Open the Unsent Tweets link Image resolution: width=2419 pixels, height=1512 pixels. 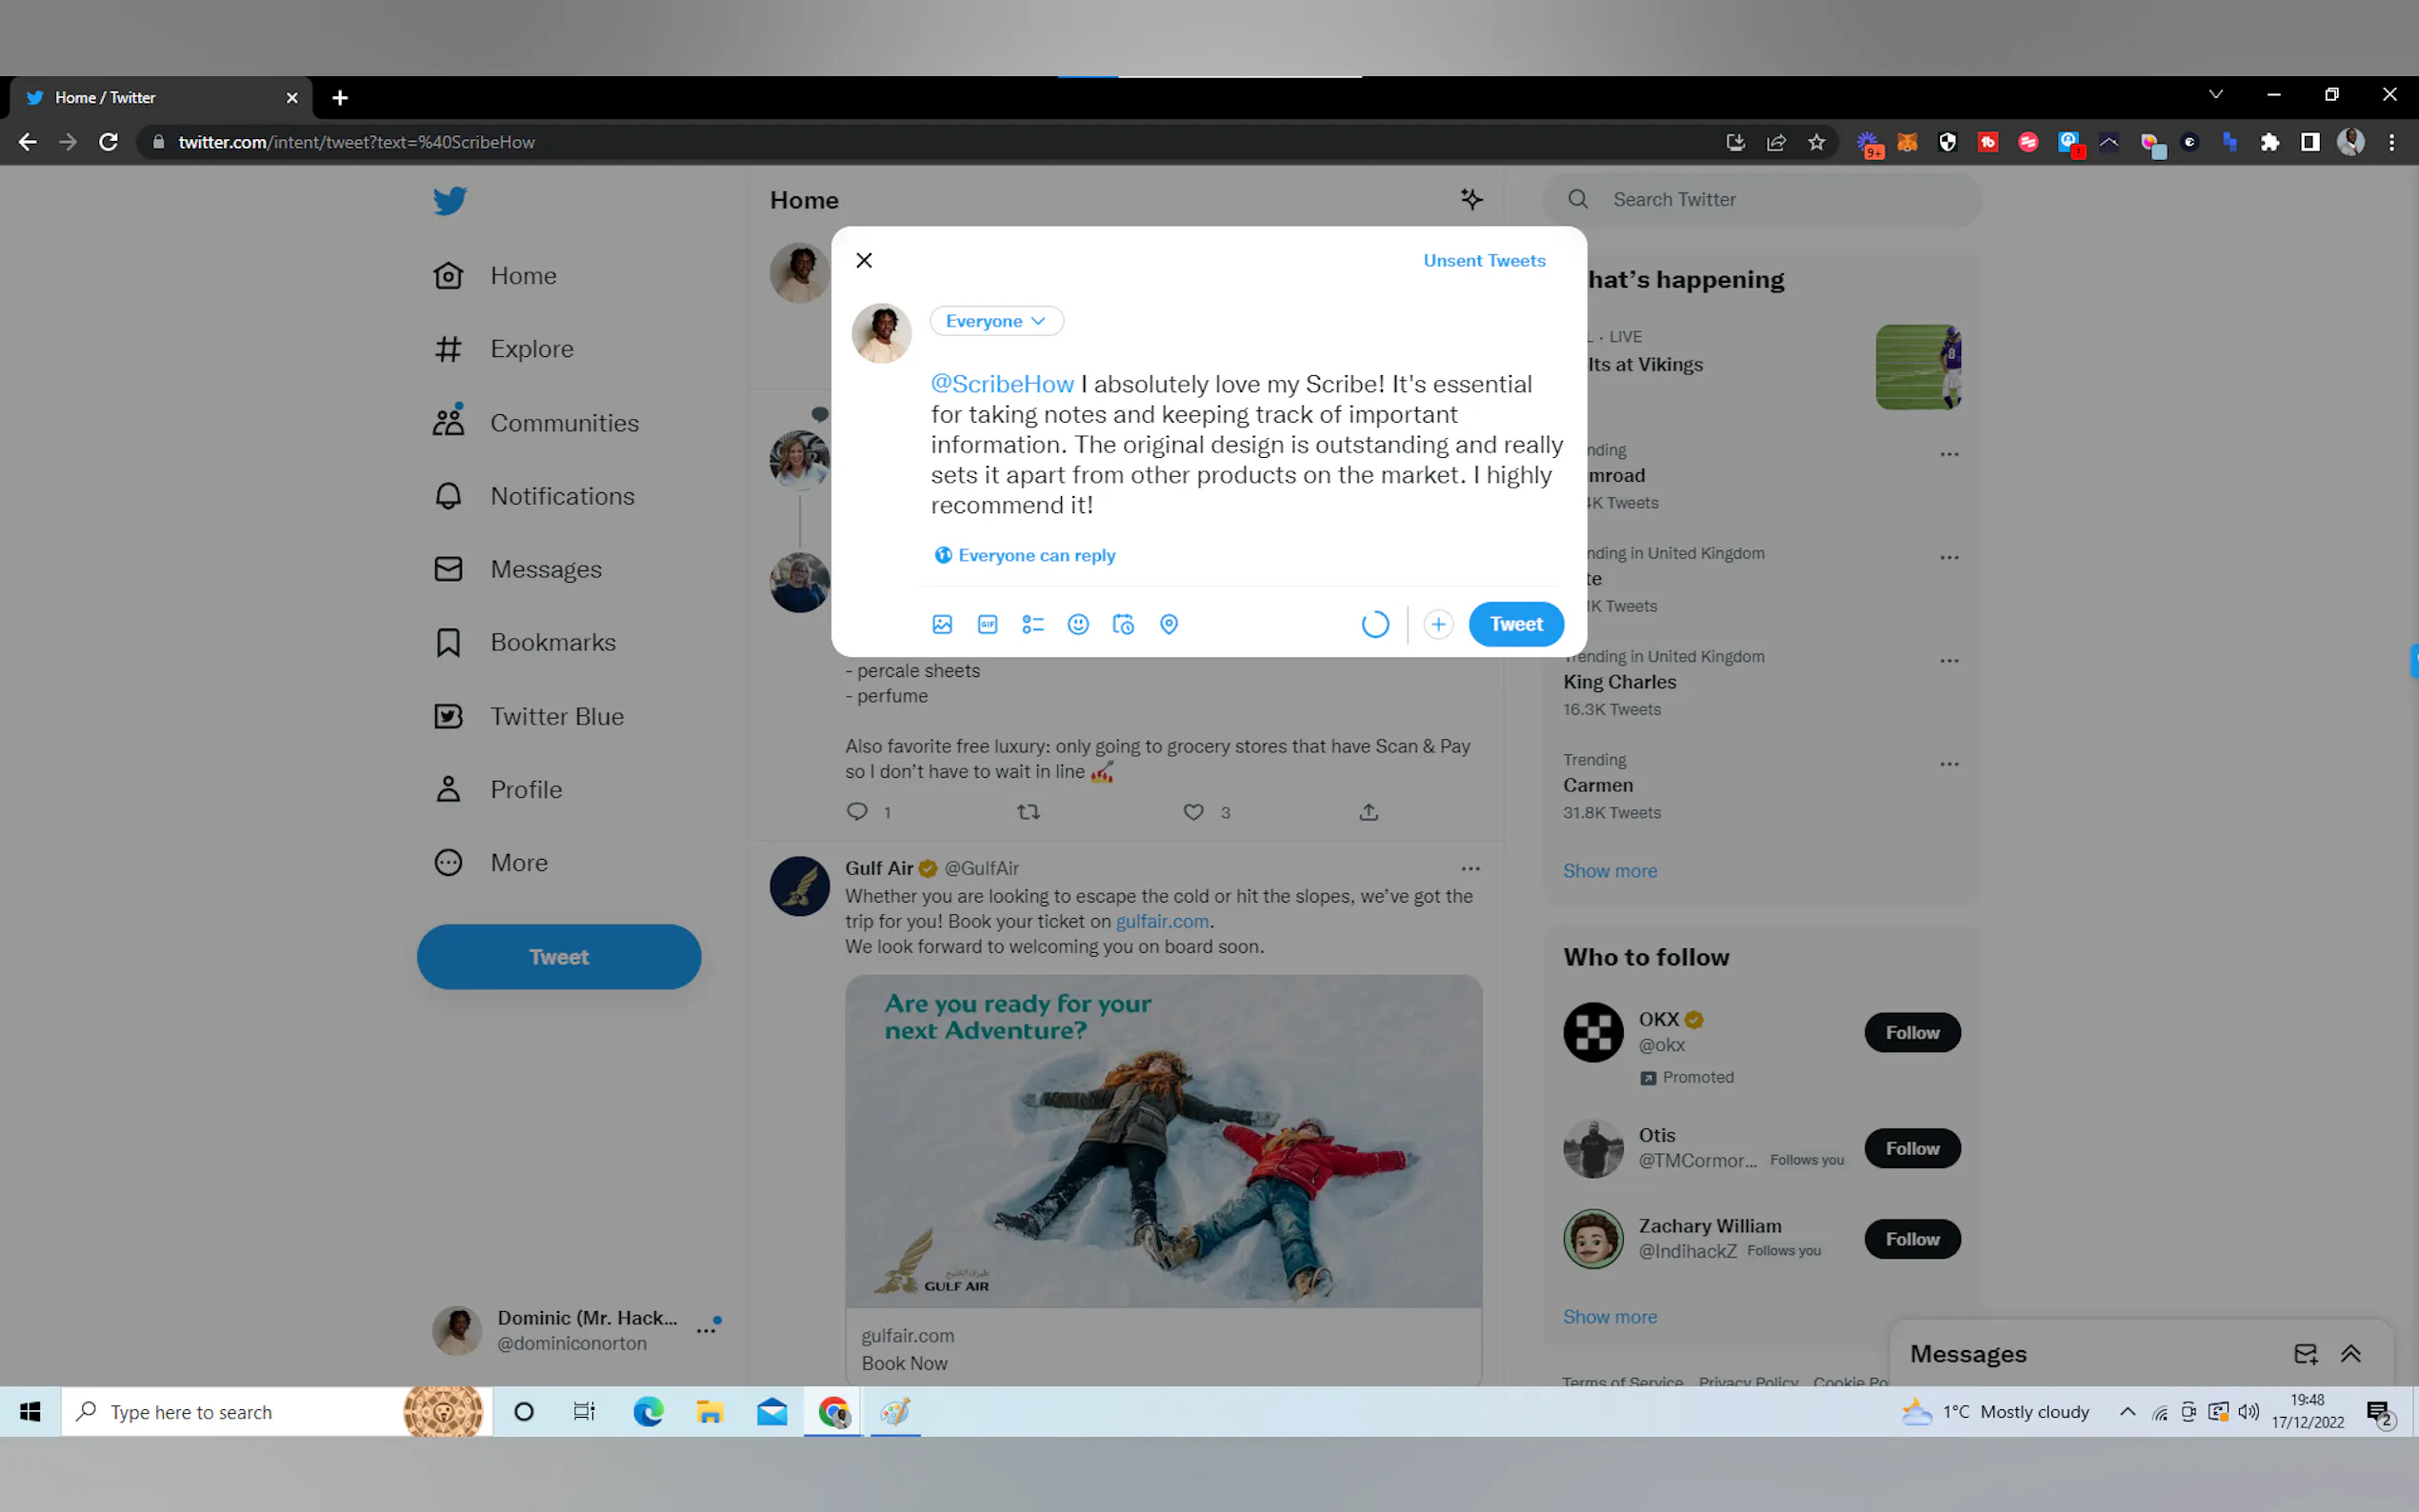[1484, 260]
